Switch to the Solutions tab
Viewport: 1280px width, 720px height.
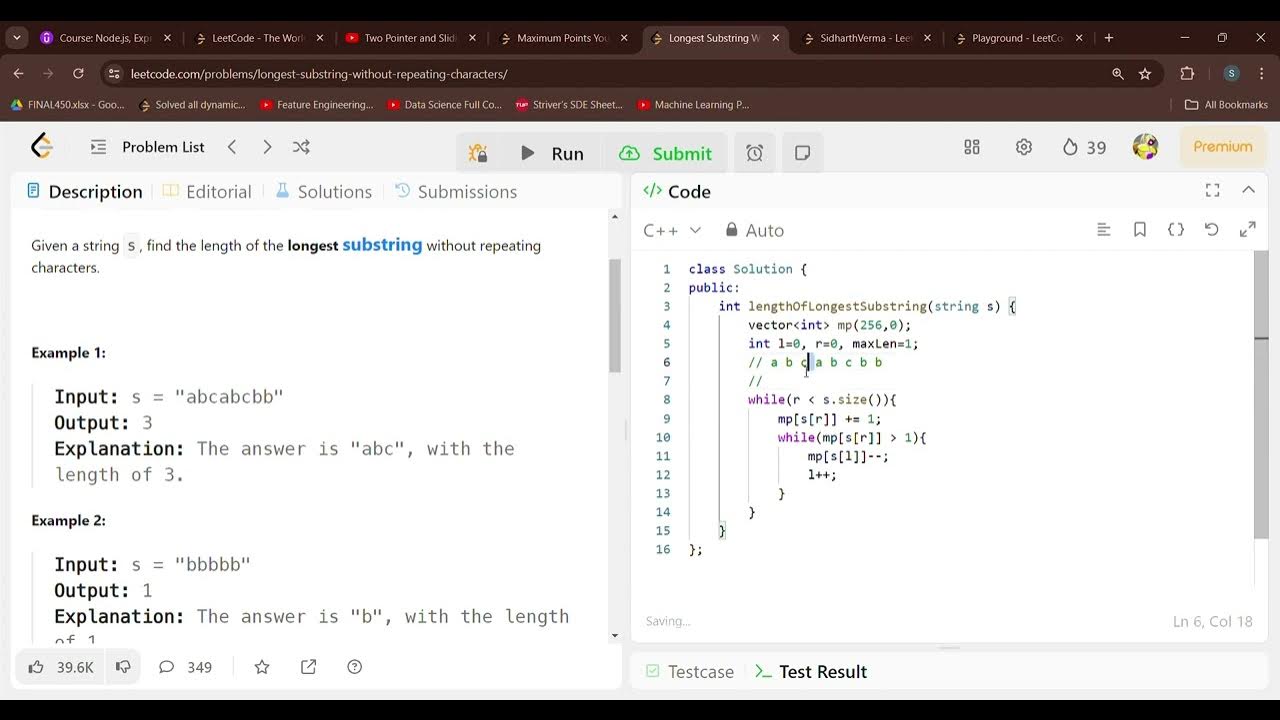[x=323, y=191]
